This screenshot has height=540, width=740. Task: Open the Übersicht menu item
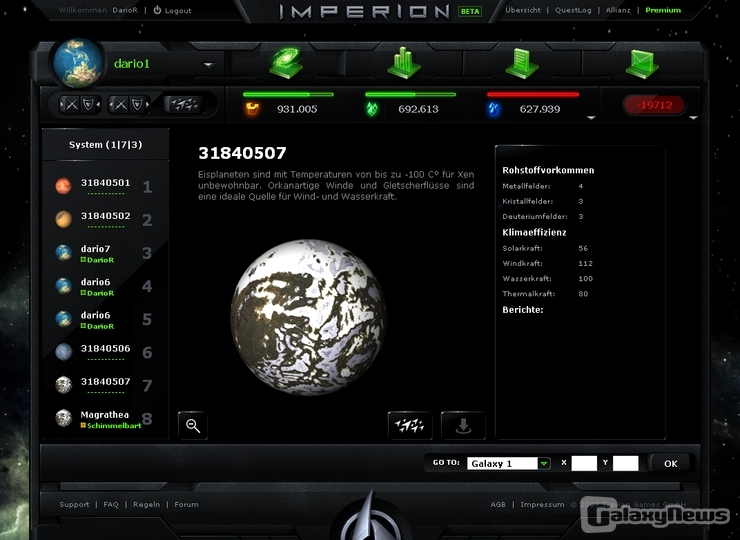523,10
